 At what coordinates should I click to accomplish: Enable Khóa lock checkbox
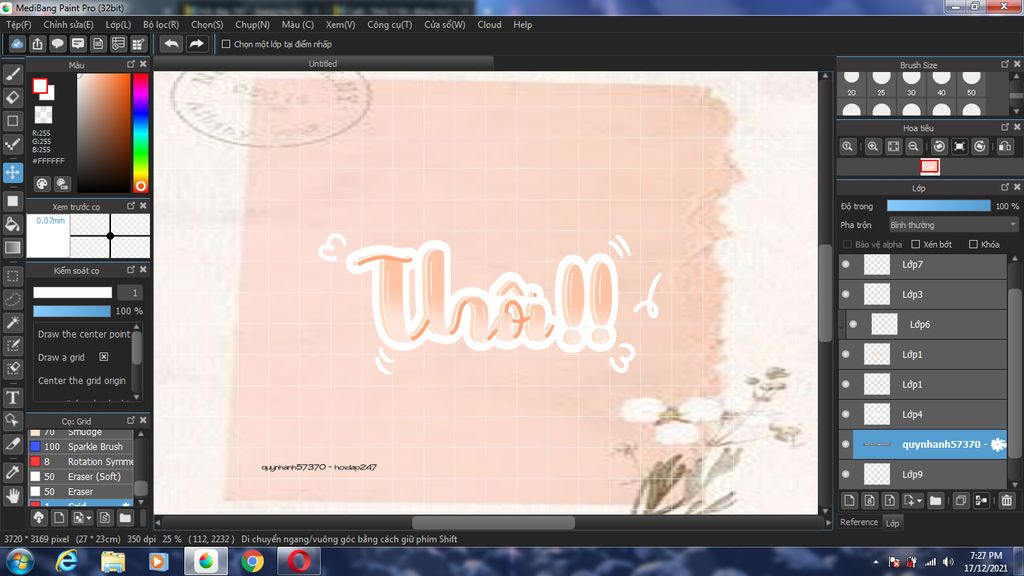pyautogui.click(x=973, y=244)
